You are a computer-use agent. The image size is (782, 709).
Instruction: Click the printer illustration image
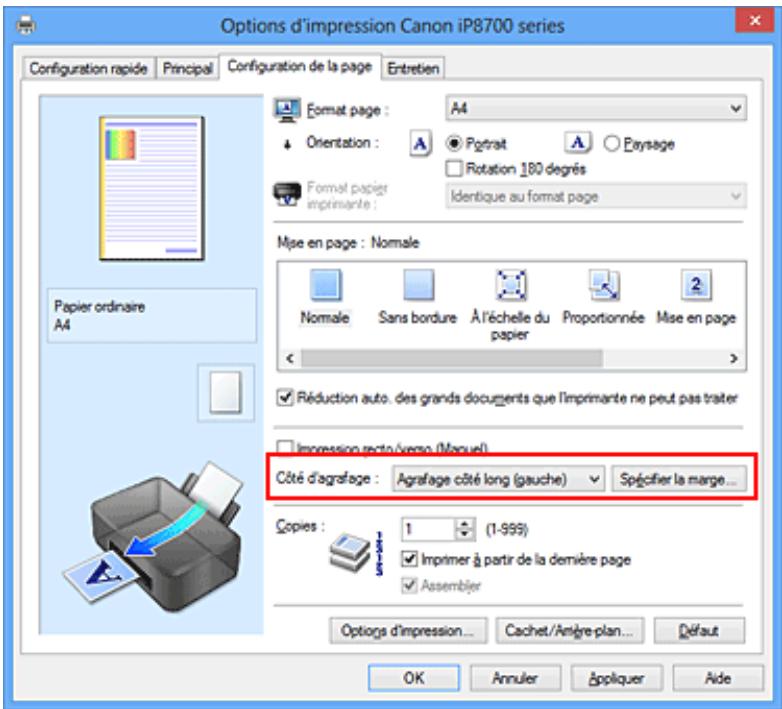155,536
